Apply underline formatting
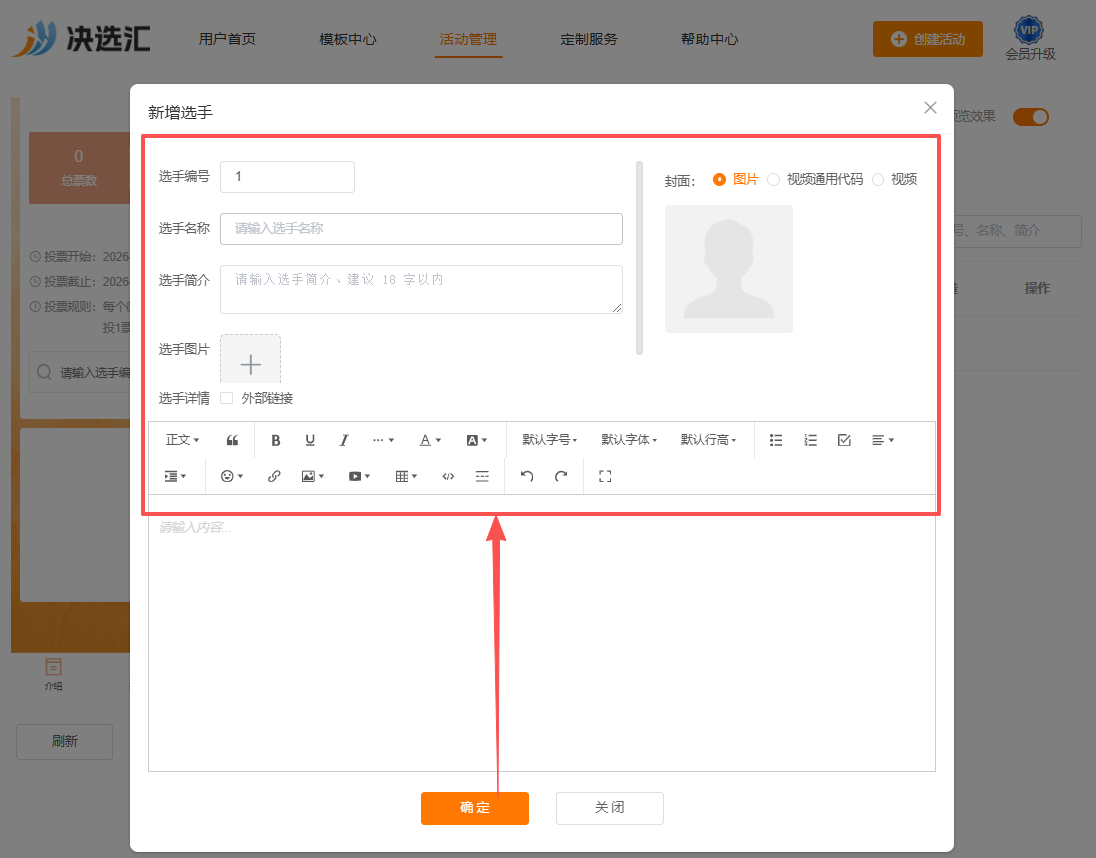The height and width of the screenshot is (858, 1096). pos(310,440)
